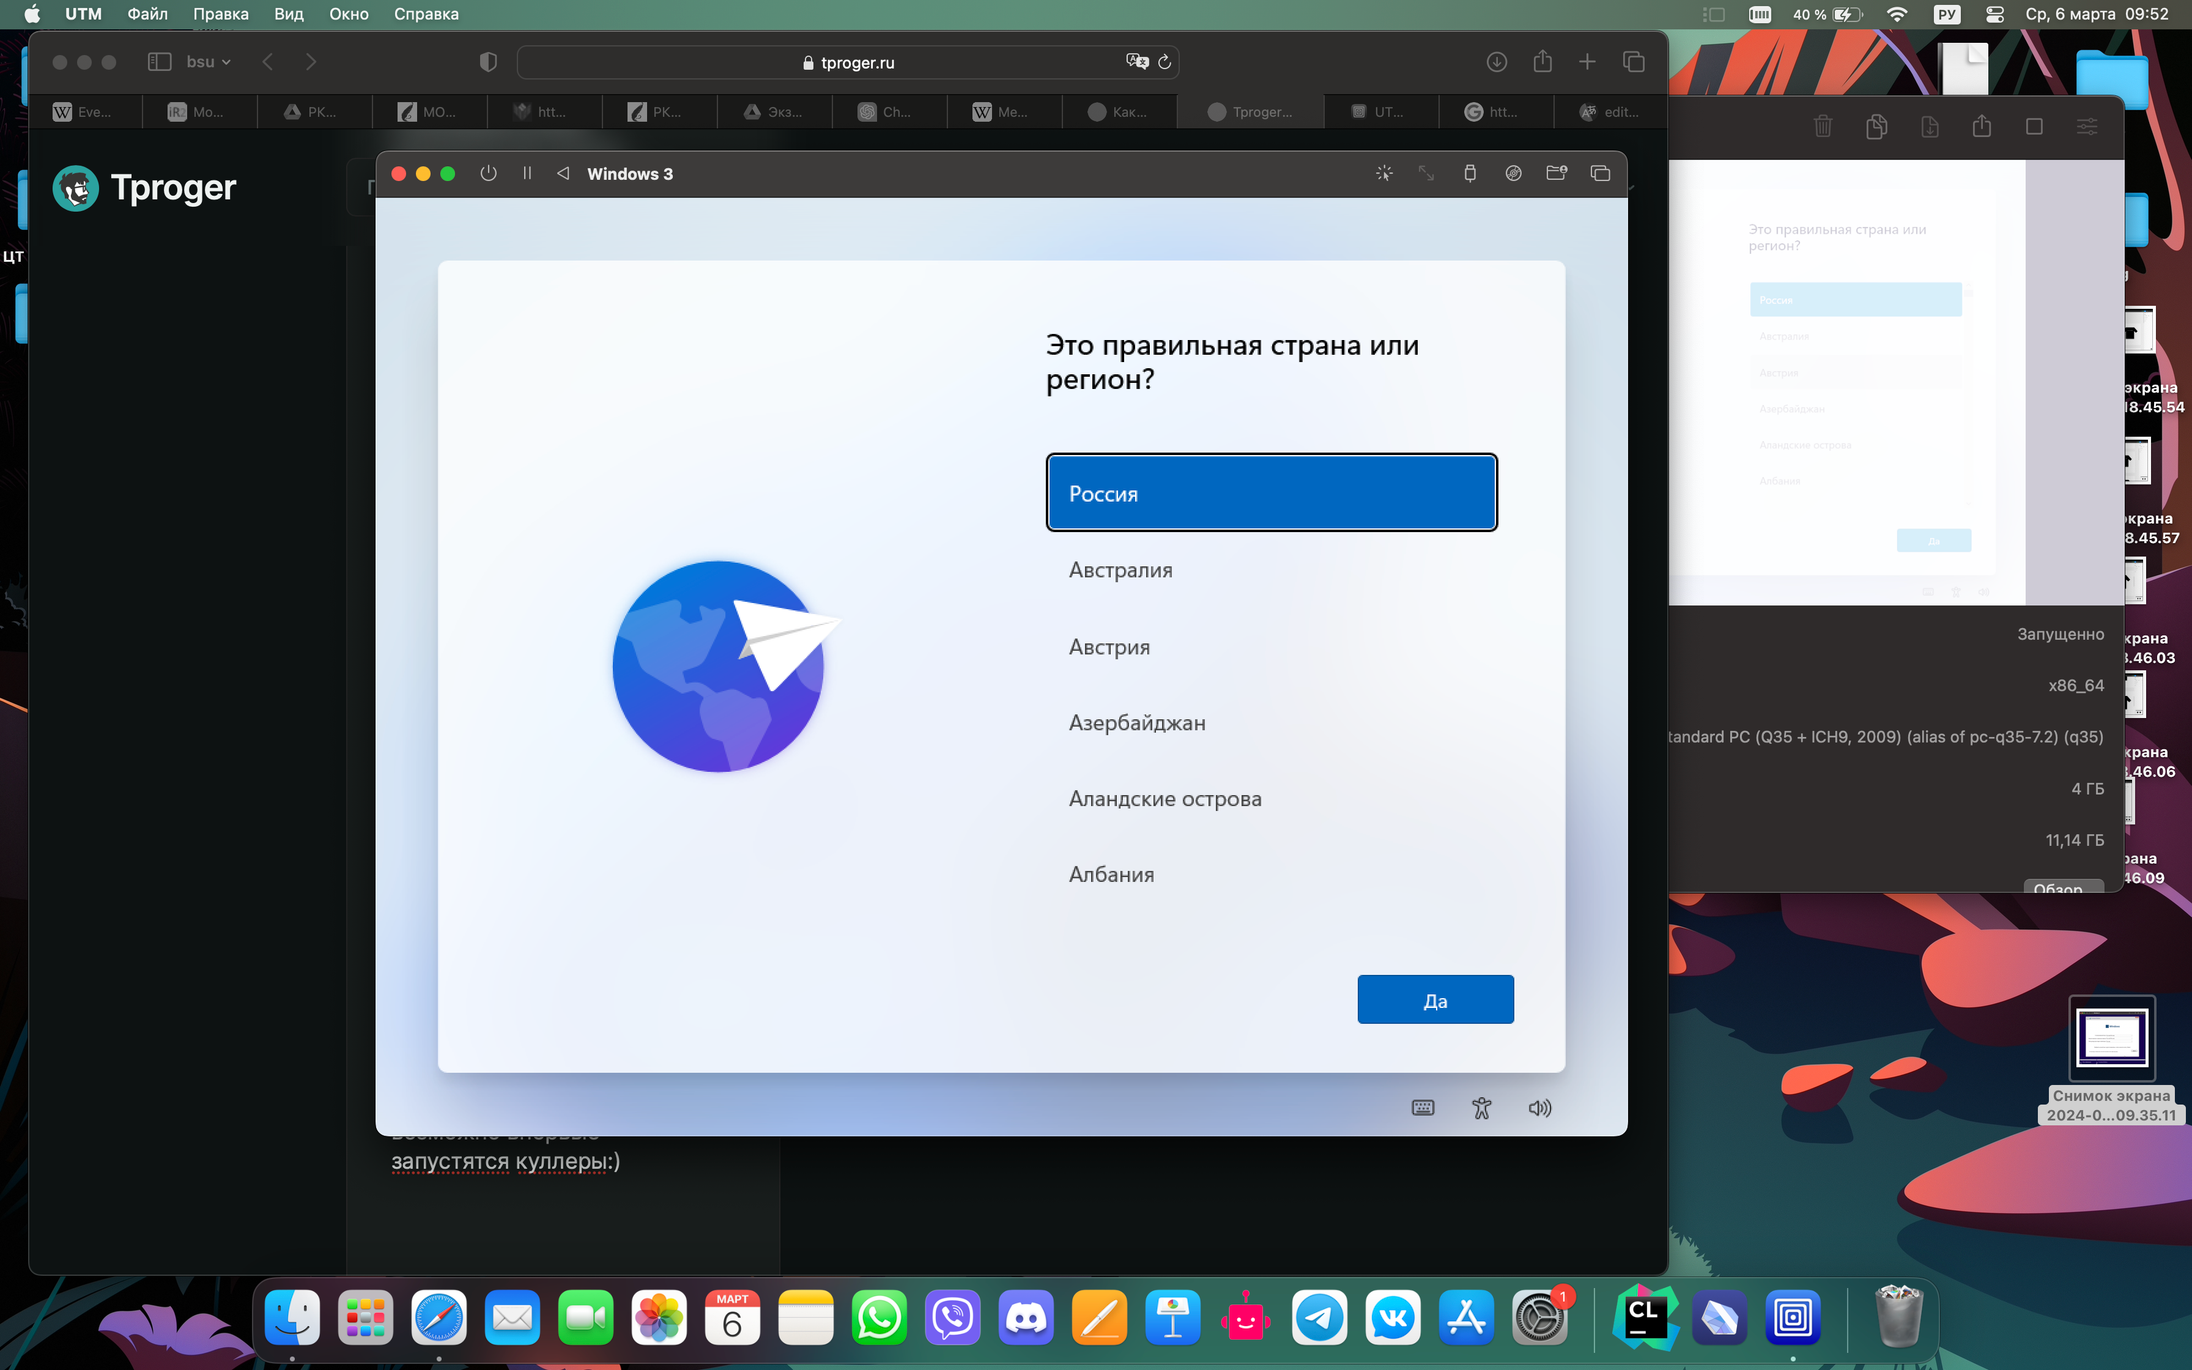Viewport: 2192px width, 1370px height.
Task: Expand the bsu tab group dropdown in Safari
Action: pyautogui.click(x=208, y=62)
